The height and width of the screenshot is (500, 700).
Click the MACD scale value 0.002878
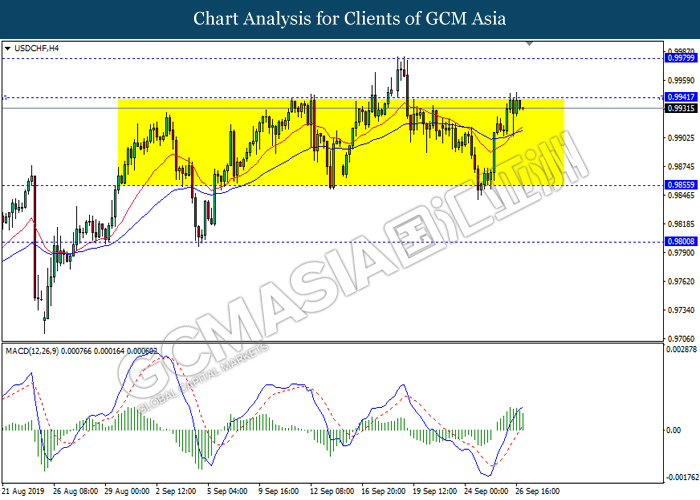click(x=681, y=349)
